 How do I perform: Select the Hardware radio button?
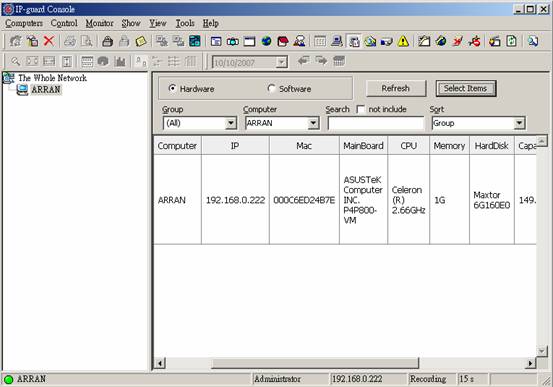tap(172, 88)
